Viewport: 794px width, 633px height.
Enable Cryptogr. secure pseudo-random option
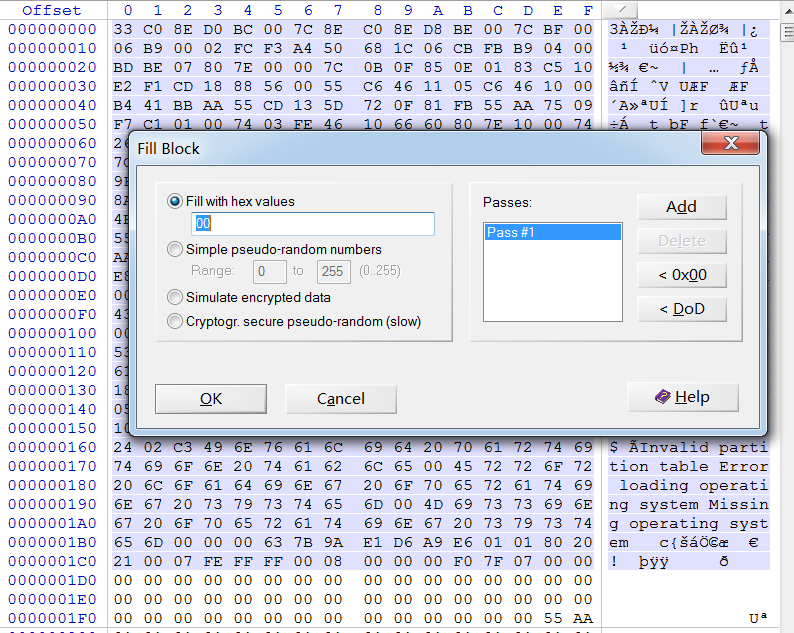click(176, 321)
